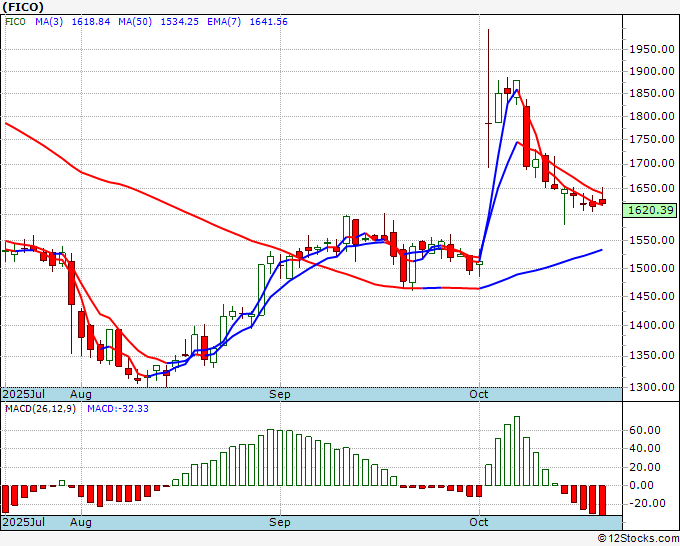Click the 1450.00 price axis label
The width and height of the screenshot is (680, 546).
point(652,296)
